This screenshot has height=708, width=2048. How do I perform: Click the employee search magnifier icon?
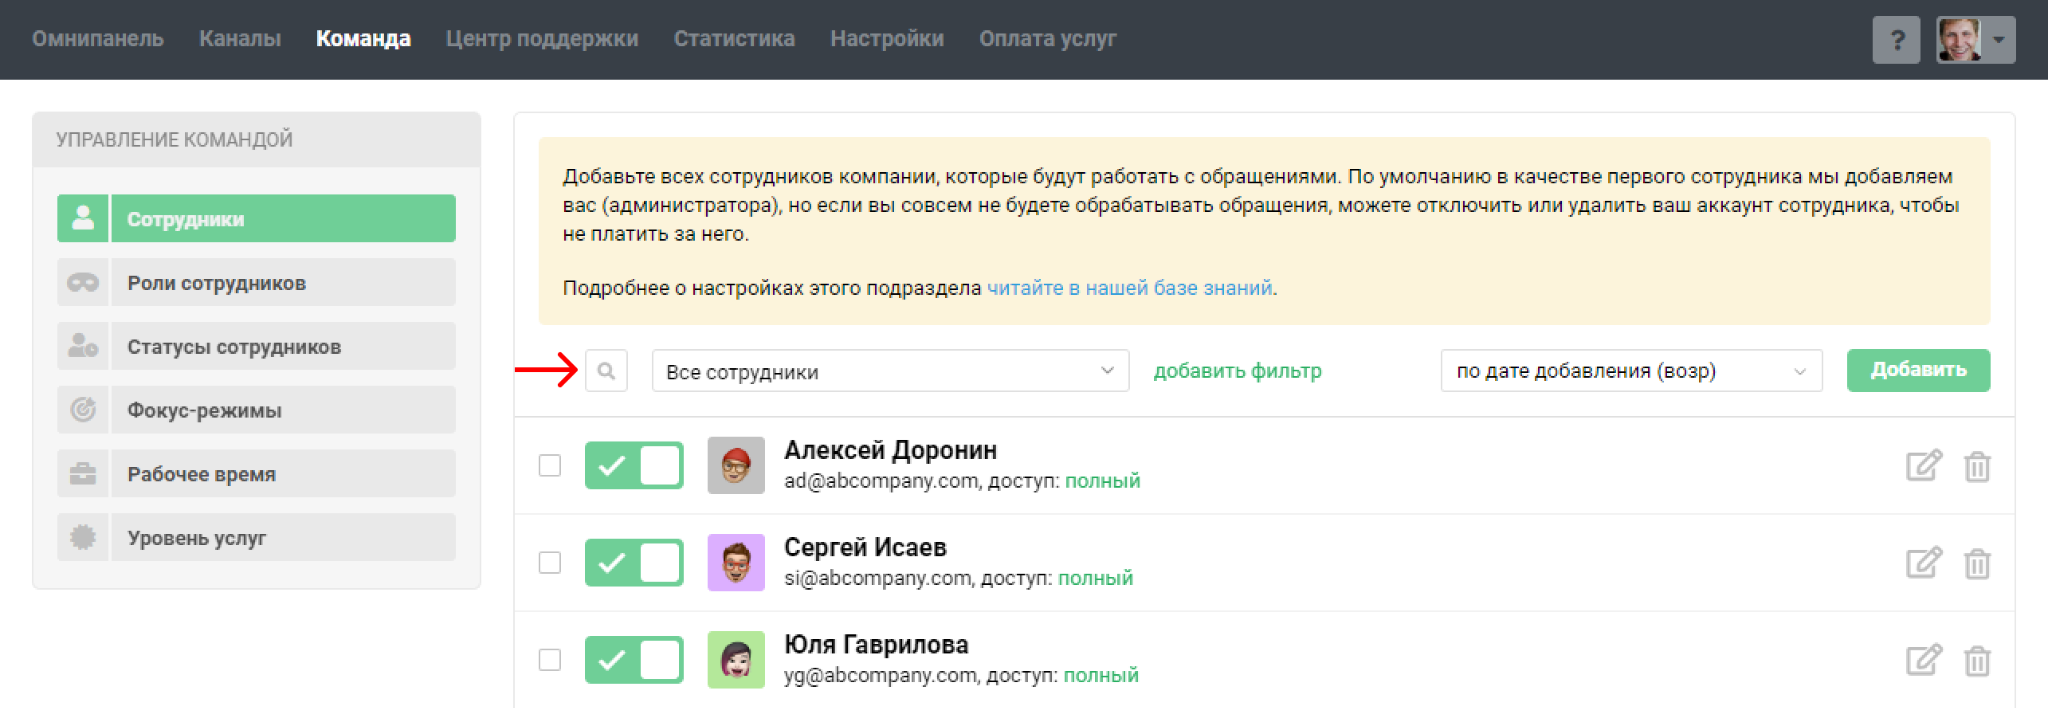coord(606,371)
